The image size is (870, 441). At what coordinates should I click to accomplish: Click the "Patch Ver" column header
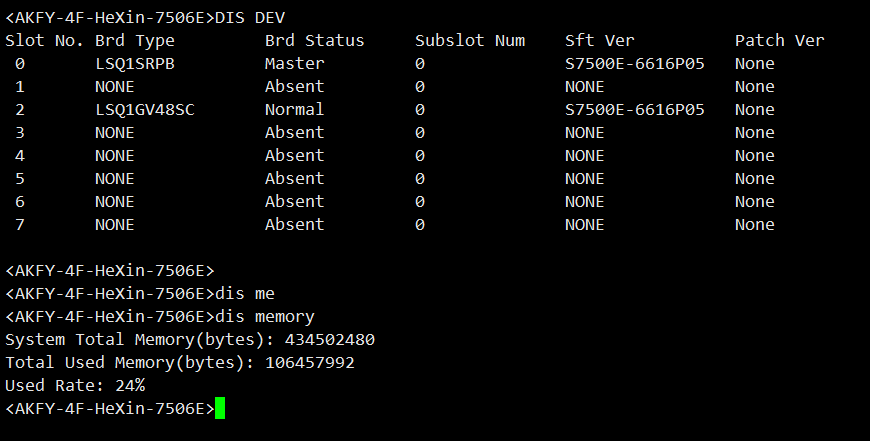click(780, 41)
